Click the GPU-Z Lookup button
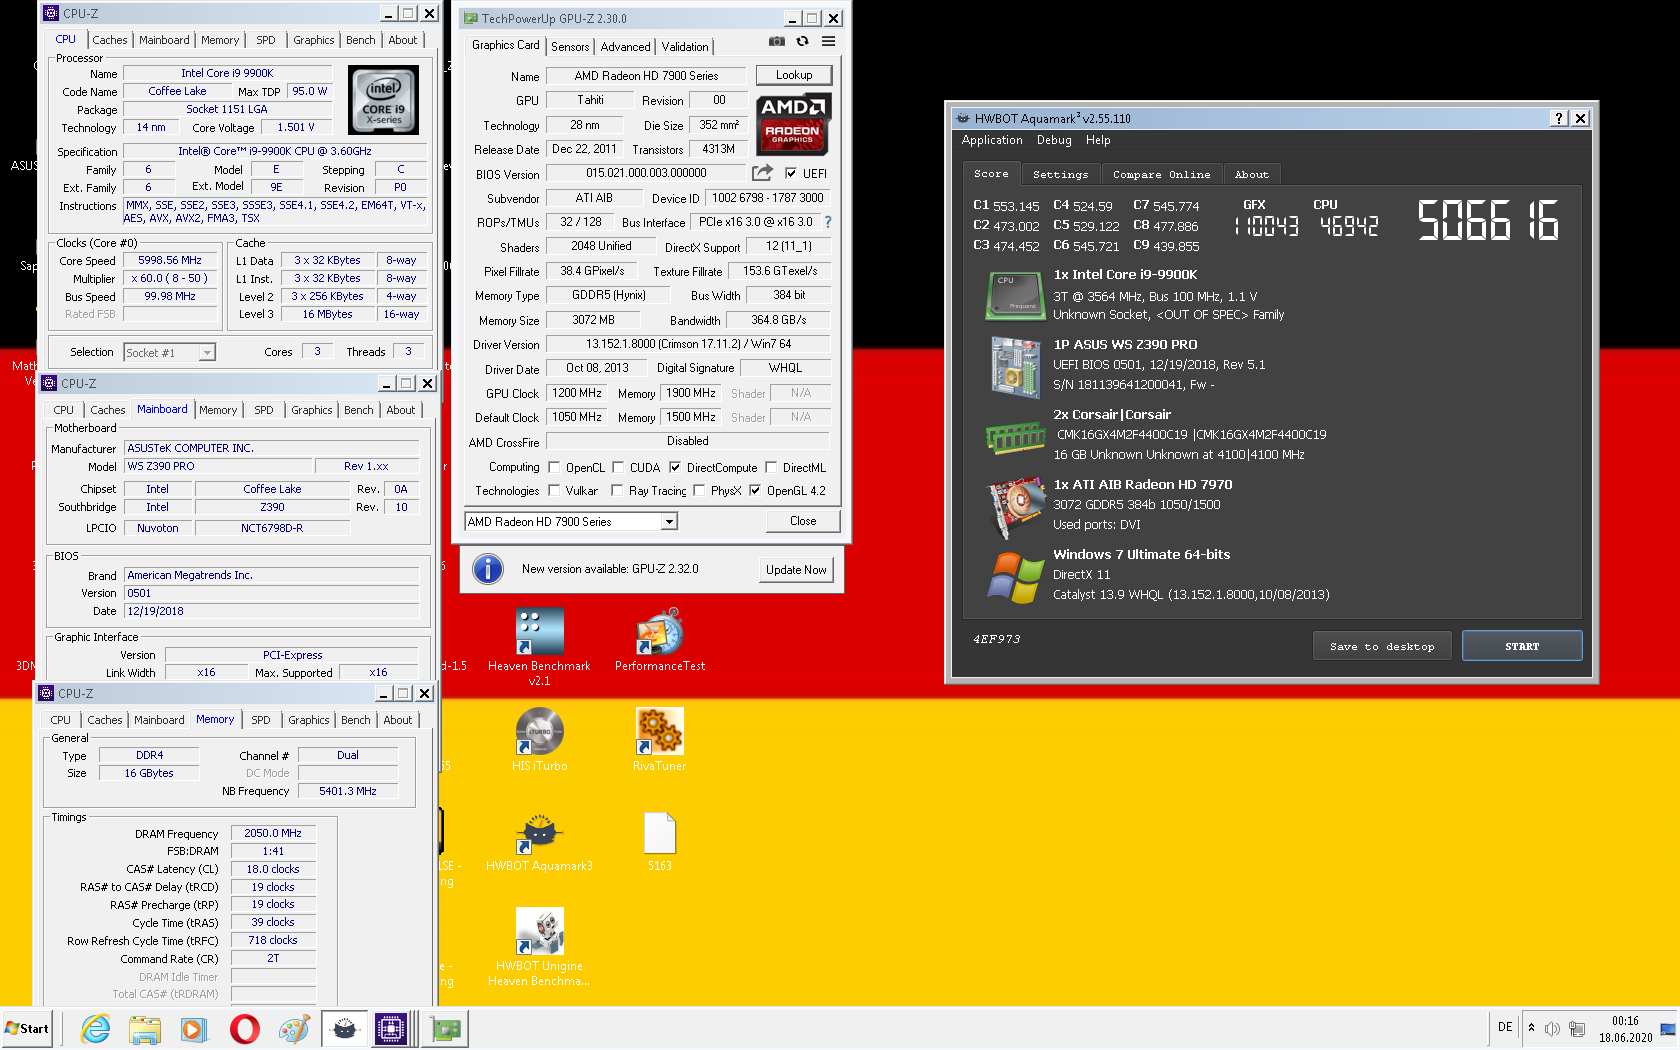Viewport: 1680px width, 1050px height. click(794, 75)
